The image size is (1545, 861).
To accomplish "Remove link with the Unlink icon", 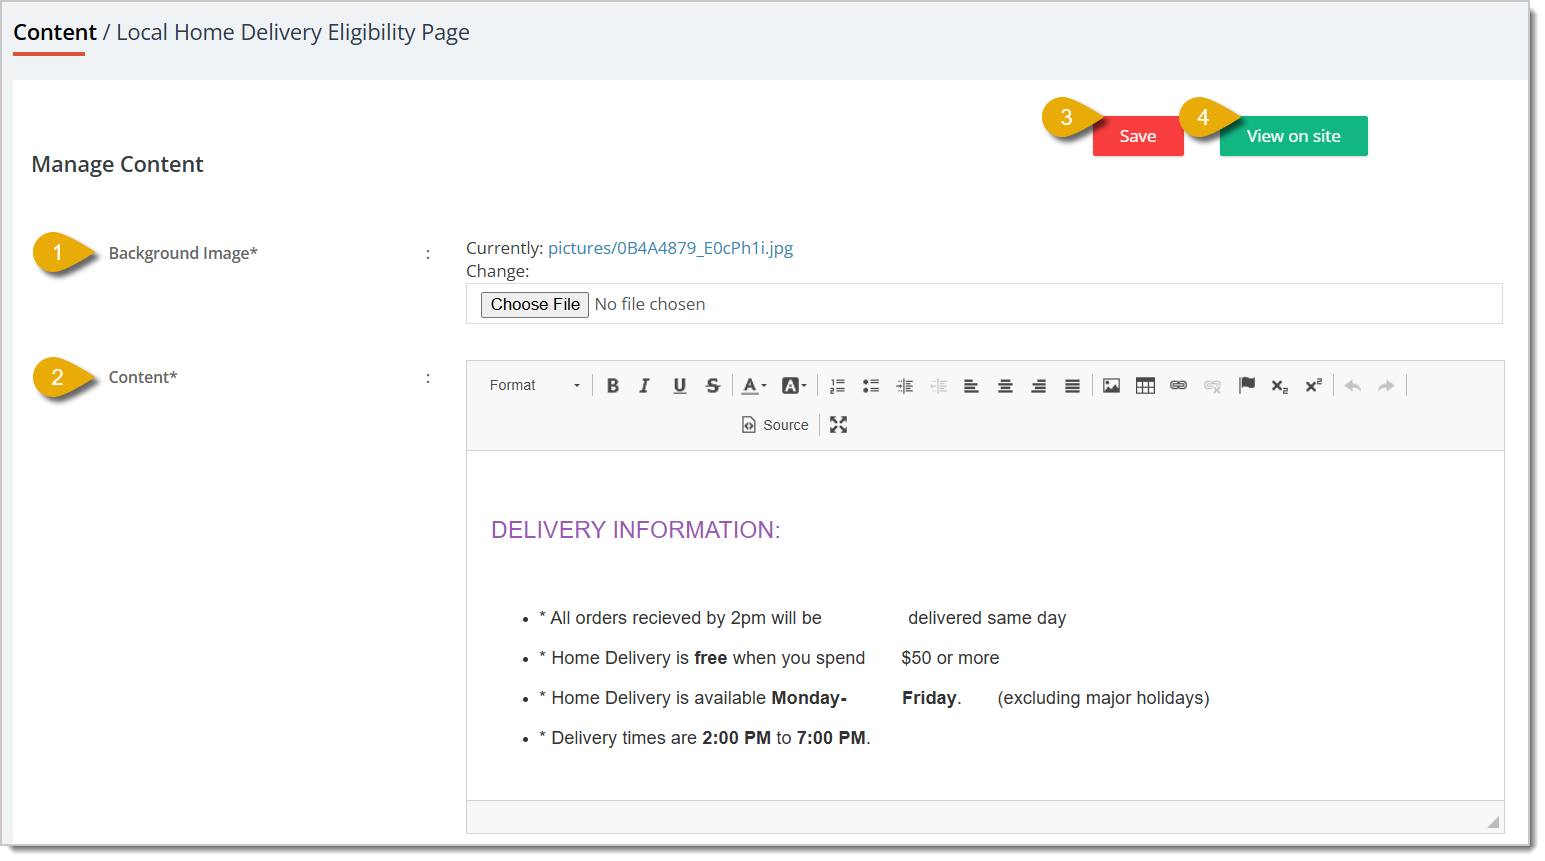I will click(x=1213, y=385).
